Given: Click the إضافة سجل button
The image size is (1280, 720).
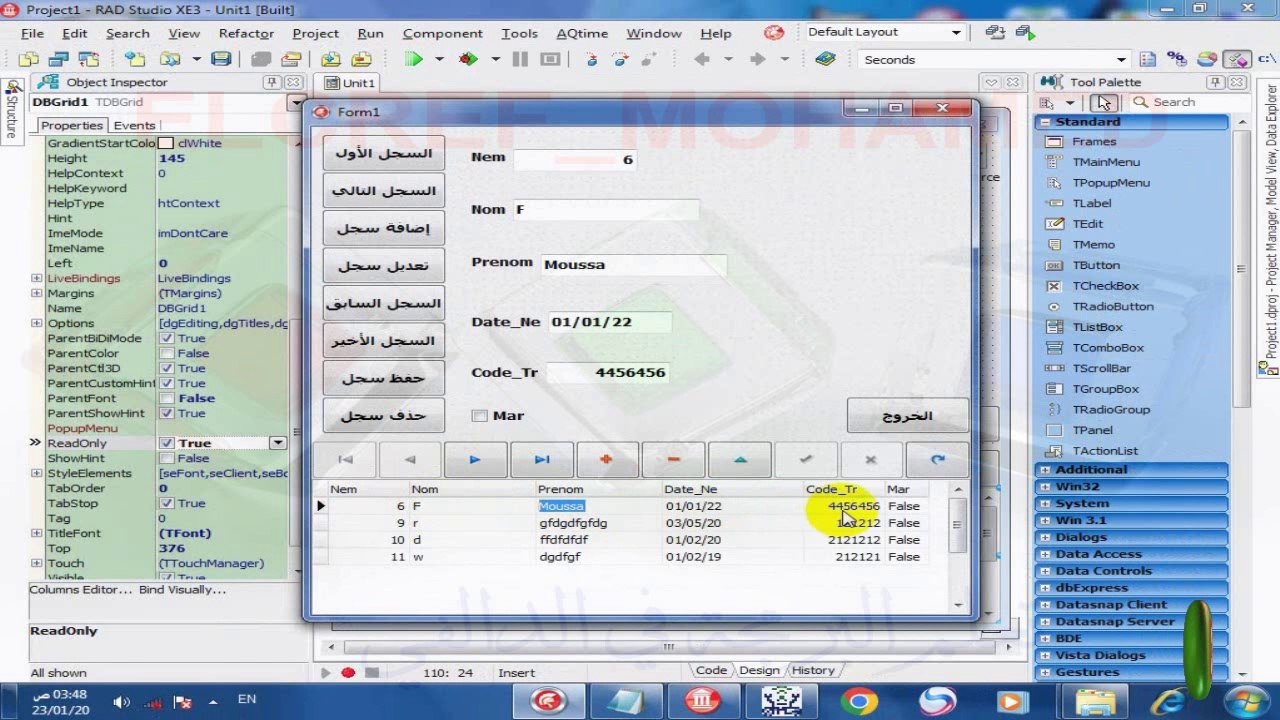Looking at the screenshot, I should point(384,228).
